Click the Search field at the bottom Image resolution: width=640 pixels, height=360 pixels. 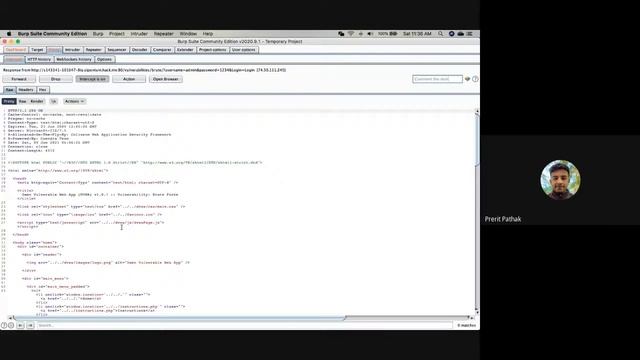coord(244,325)
